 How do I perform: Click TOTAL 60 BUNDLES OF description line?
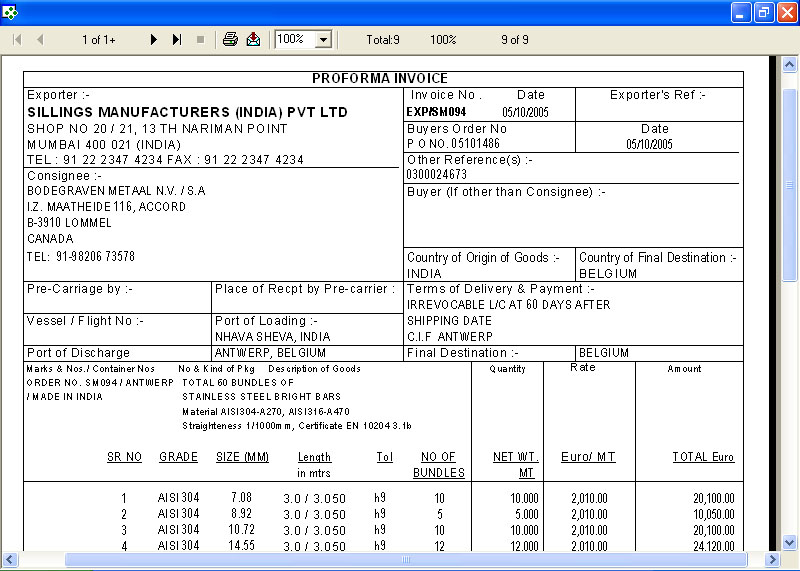pos(238,383)
